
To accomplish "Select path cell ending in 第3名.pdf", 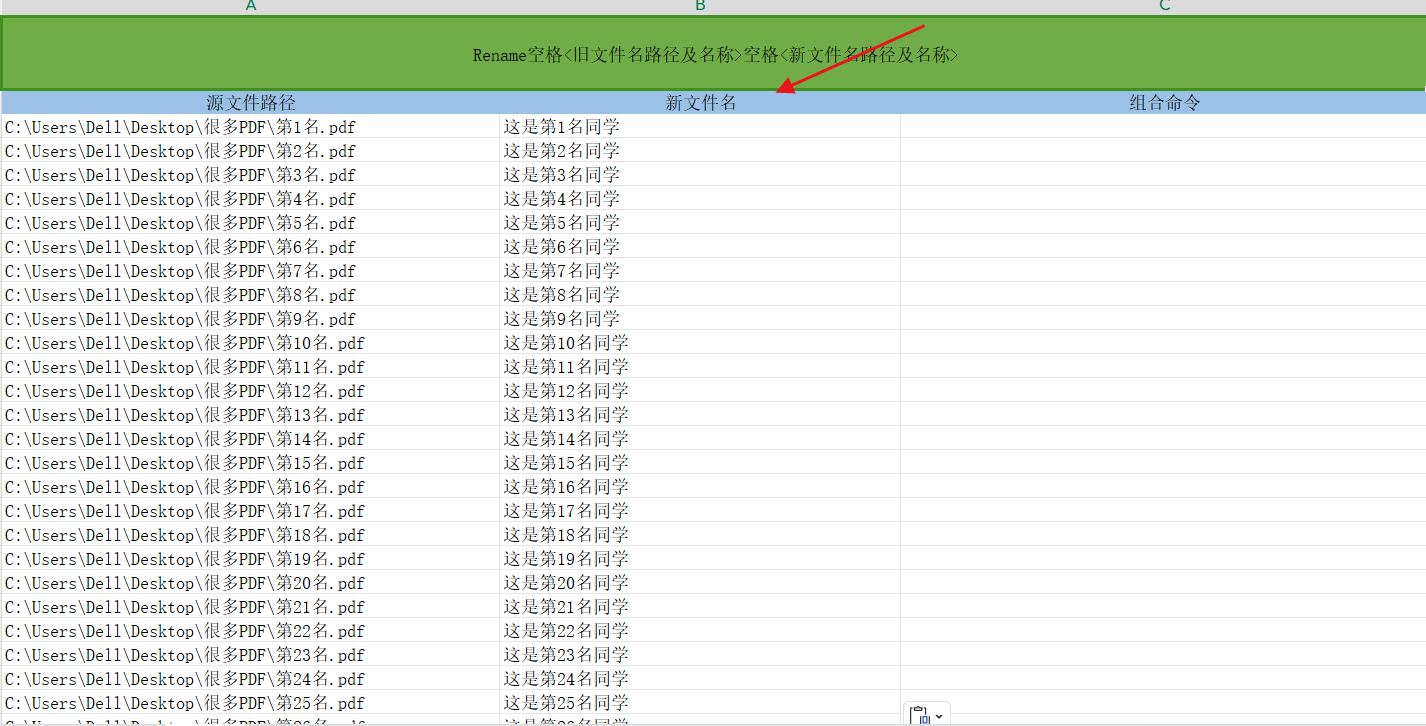I will pyautogui.click(x=251, y=175).
